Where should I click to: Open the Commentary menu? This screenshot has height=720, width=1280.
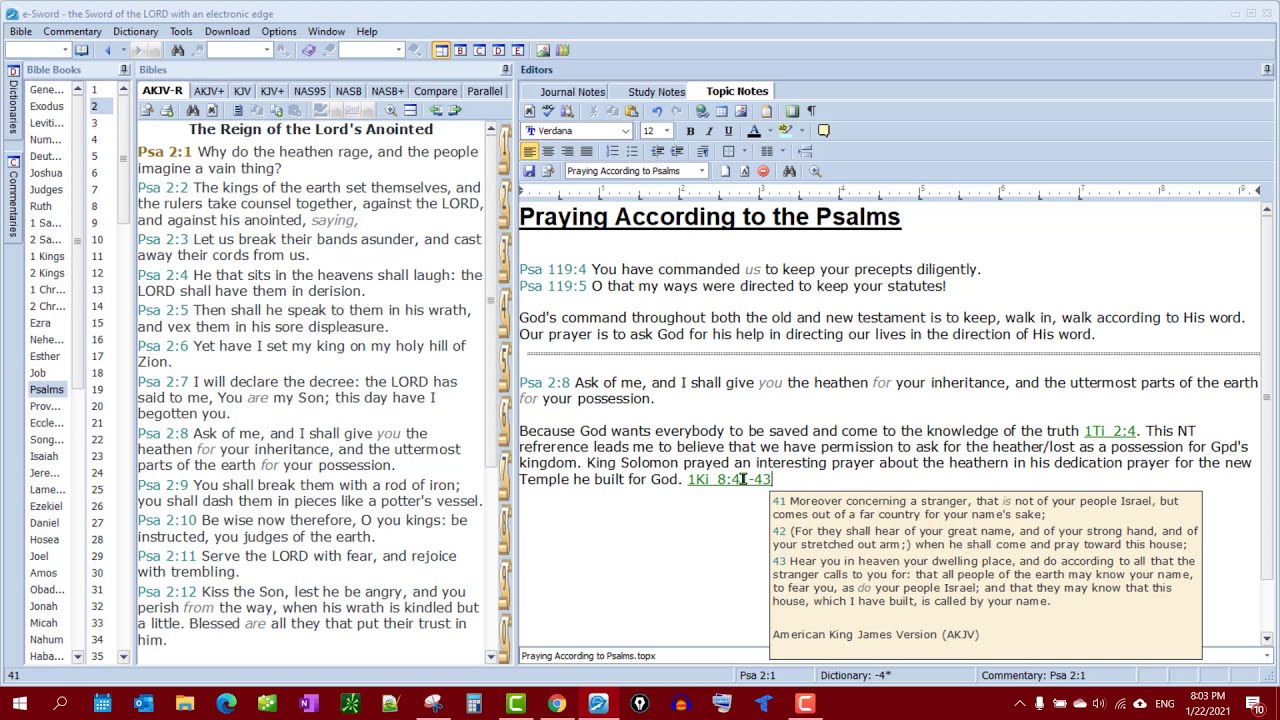coord(72,32)
